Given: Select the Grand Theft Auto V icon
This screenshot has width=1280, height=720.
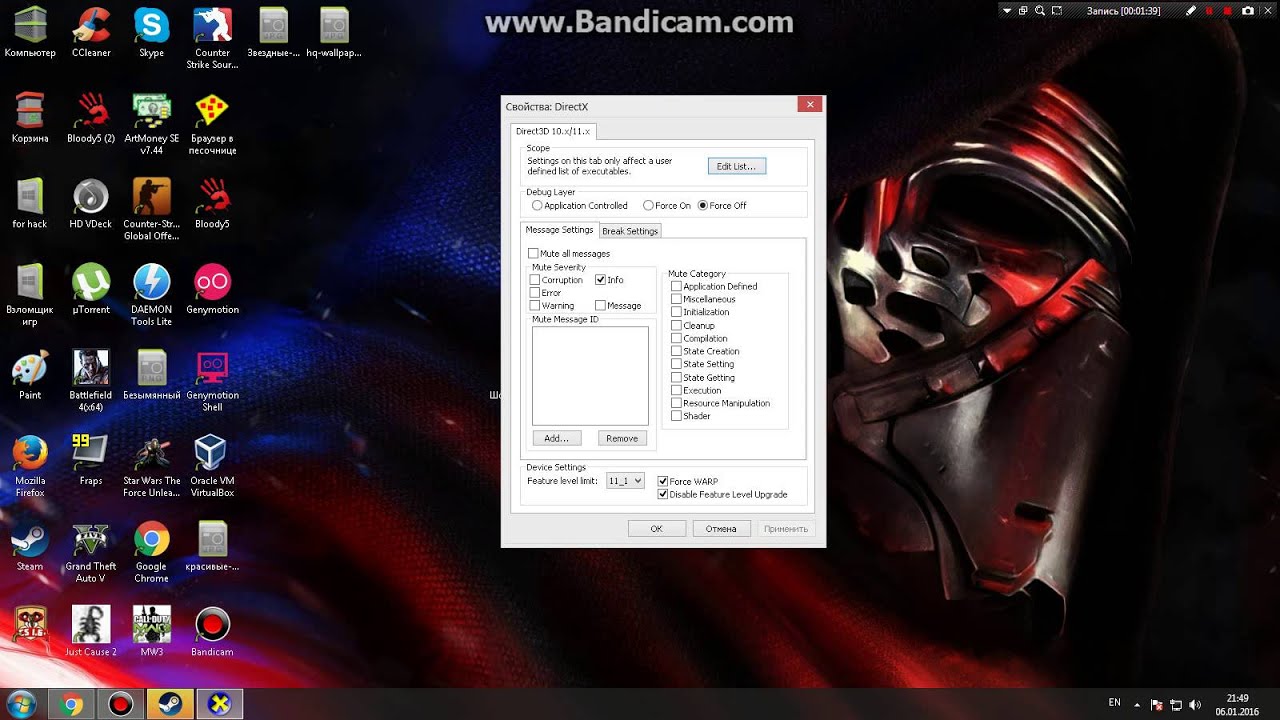Looking at the screenshot, I should (91, 553).
